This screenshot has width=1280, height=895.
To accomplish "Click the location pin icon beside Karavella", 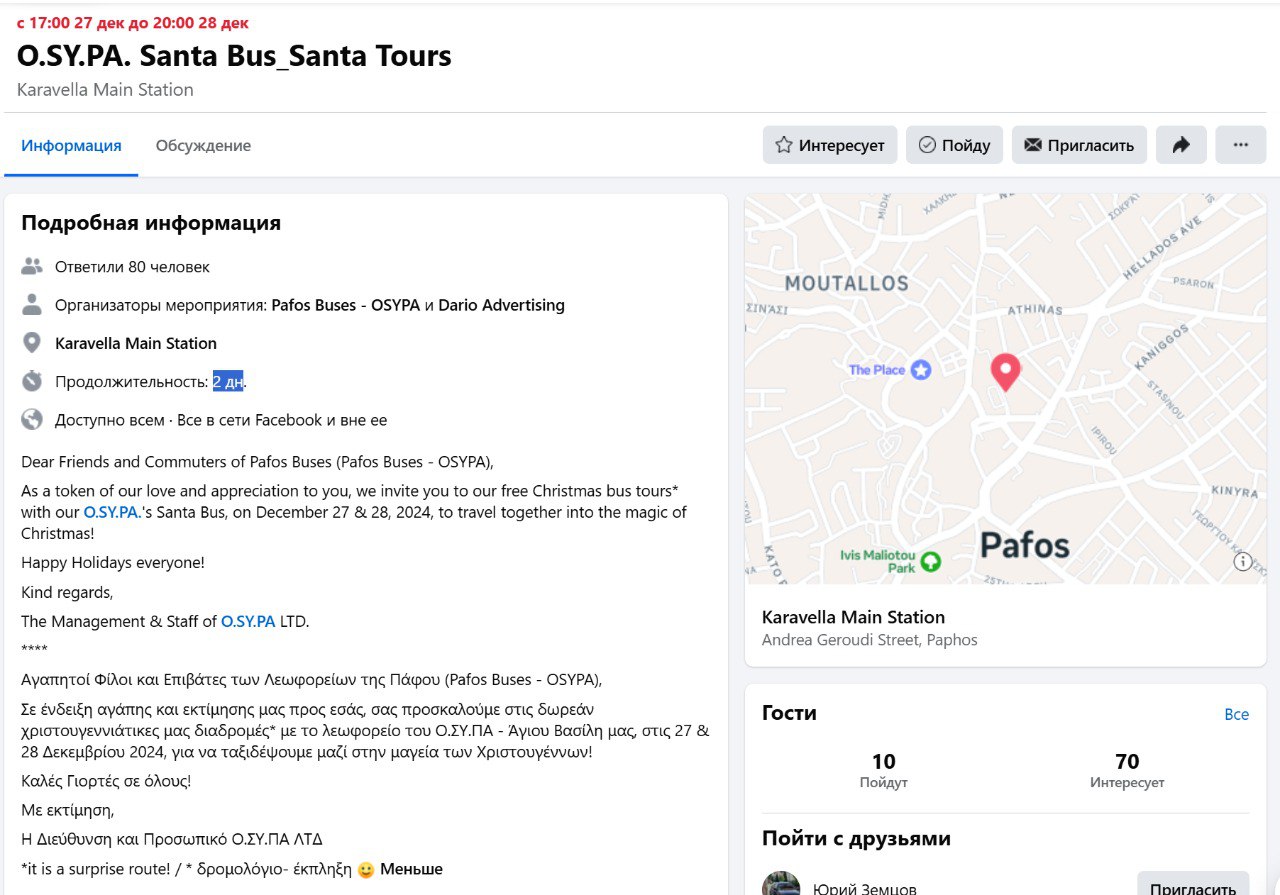I will pyautogui.click(x=32, y=343).
